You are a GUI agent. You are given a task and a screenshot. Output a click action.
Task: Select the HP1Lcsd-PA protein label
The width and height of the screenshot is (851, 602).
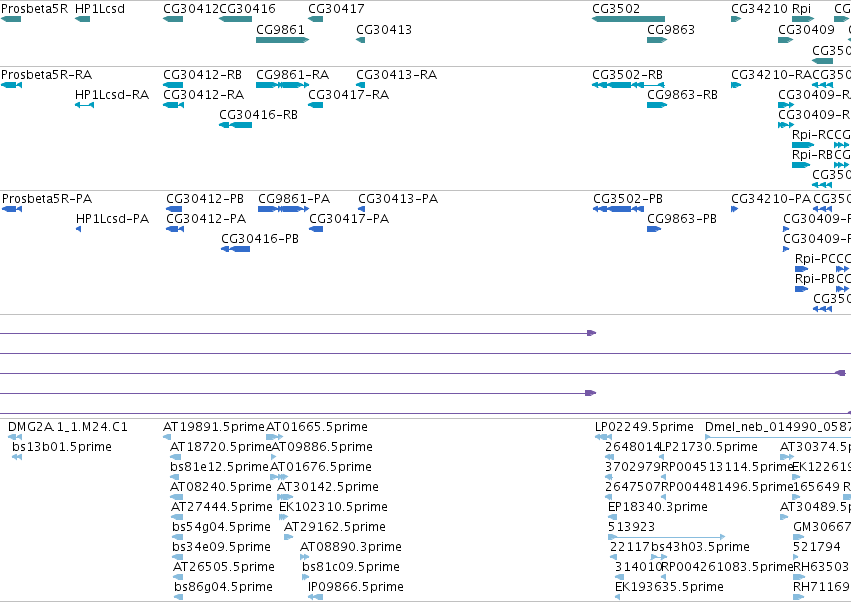pyautogui.click(x=112, y=219)
